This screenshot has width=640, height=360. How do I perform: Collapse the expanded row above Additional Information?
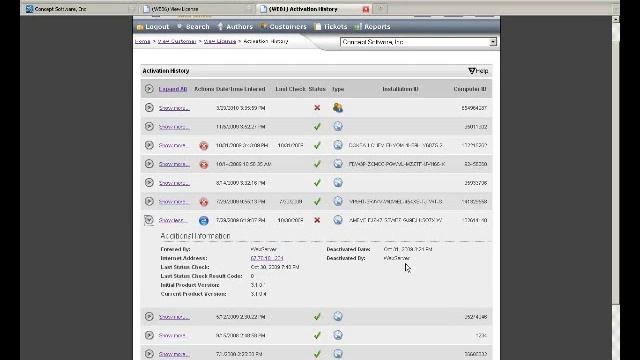click(x=149, y=220)
